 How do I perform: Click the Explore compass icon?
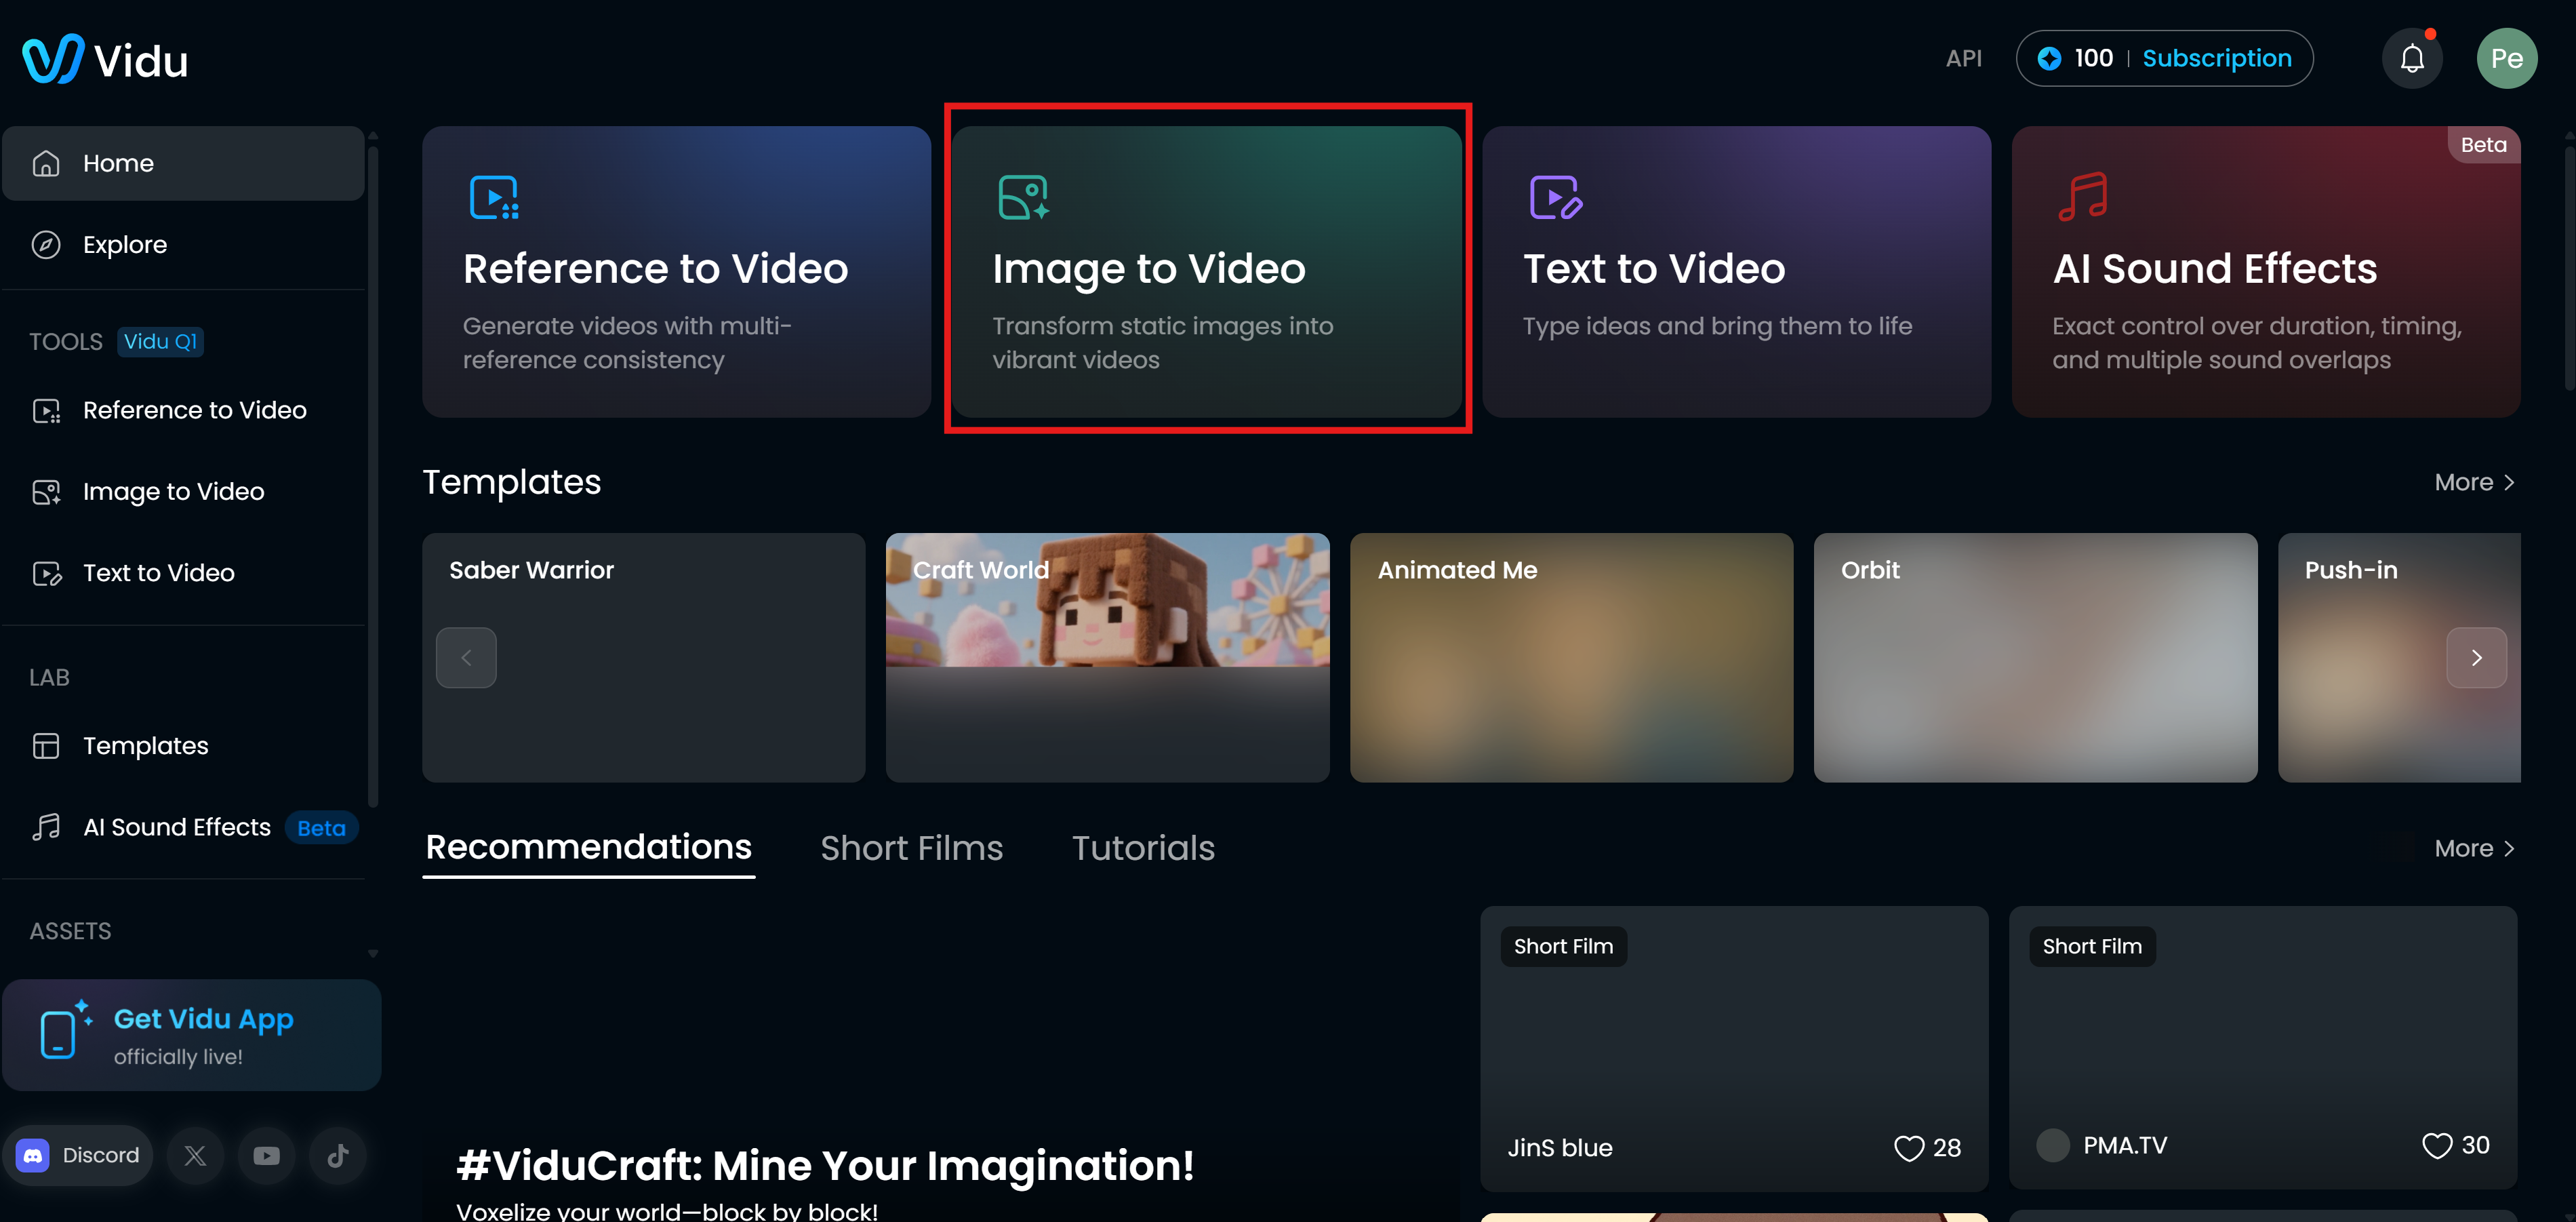pyautogui.click(x=46, y=244)
